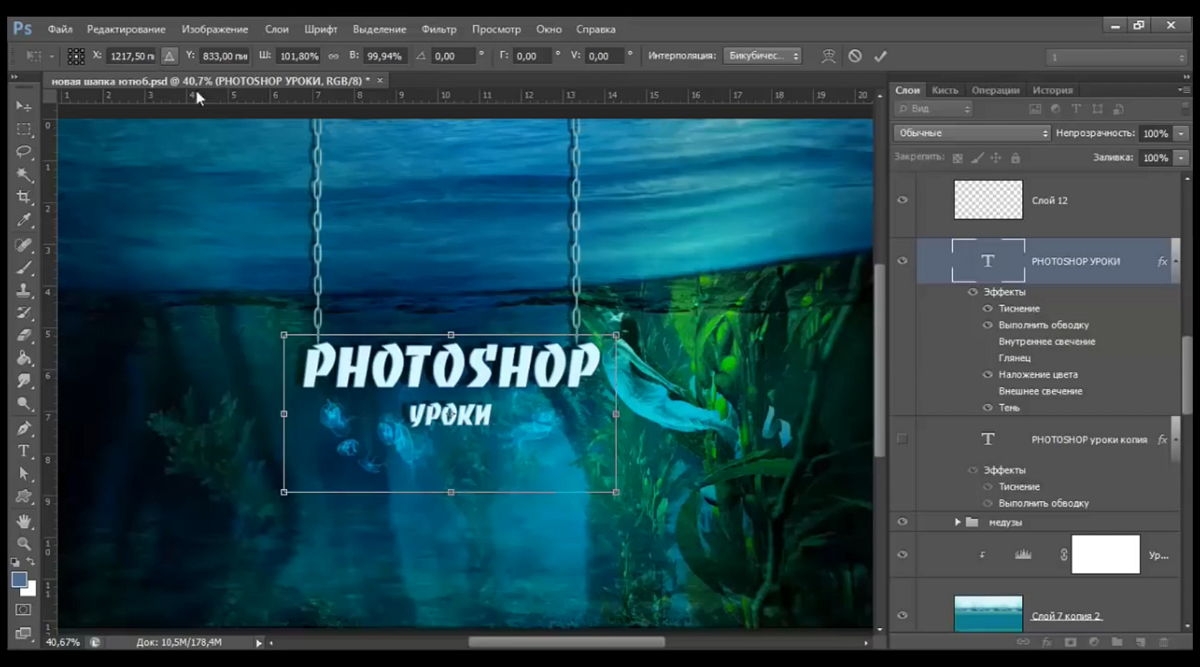The width and height of the screenshot is (1200, 667).
Task: Open the Заливка fill arrow
Action: [x=1181, y=158]
